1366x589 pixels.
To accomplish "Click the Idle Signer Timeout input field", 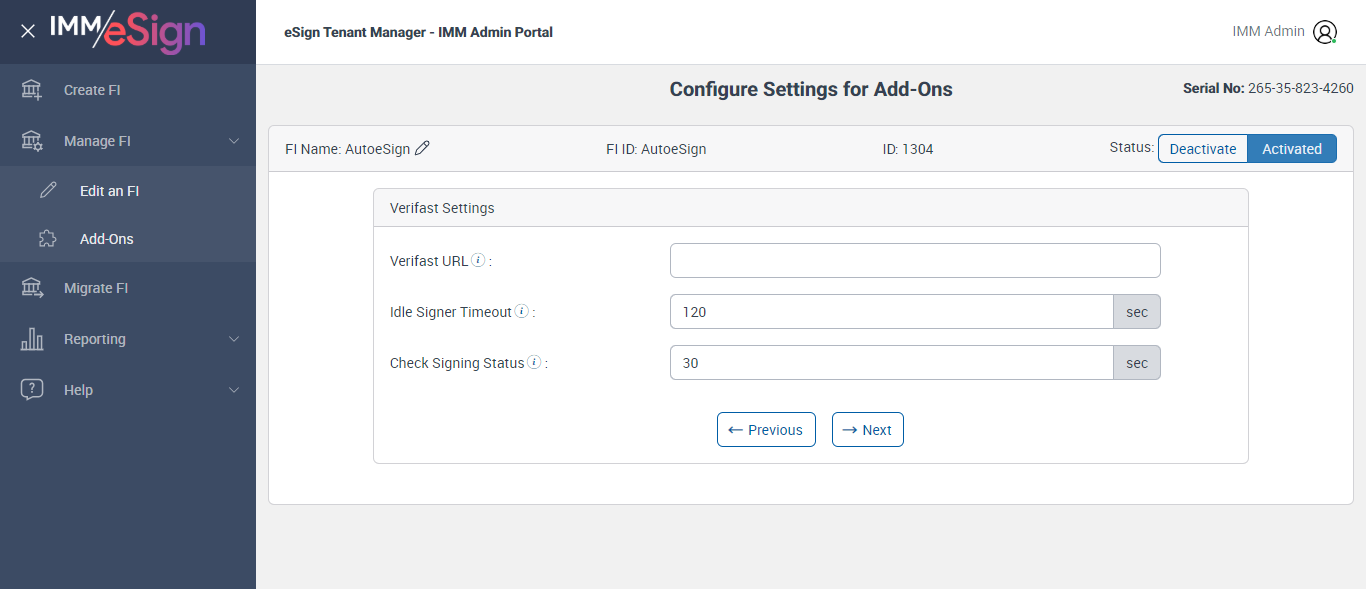I will click(x=891, y=312).
